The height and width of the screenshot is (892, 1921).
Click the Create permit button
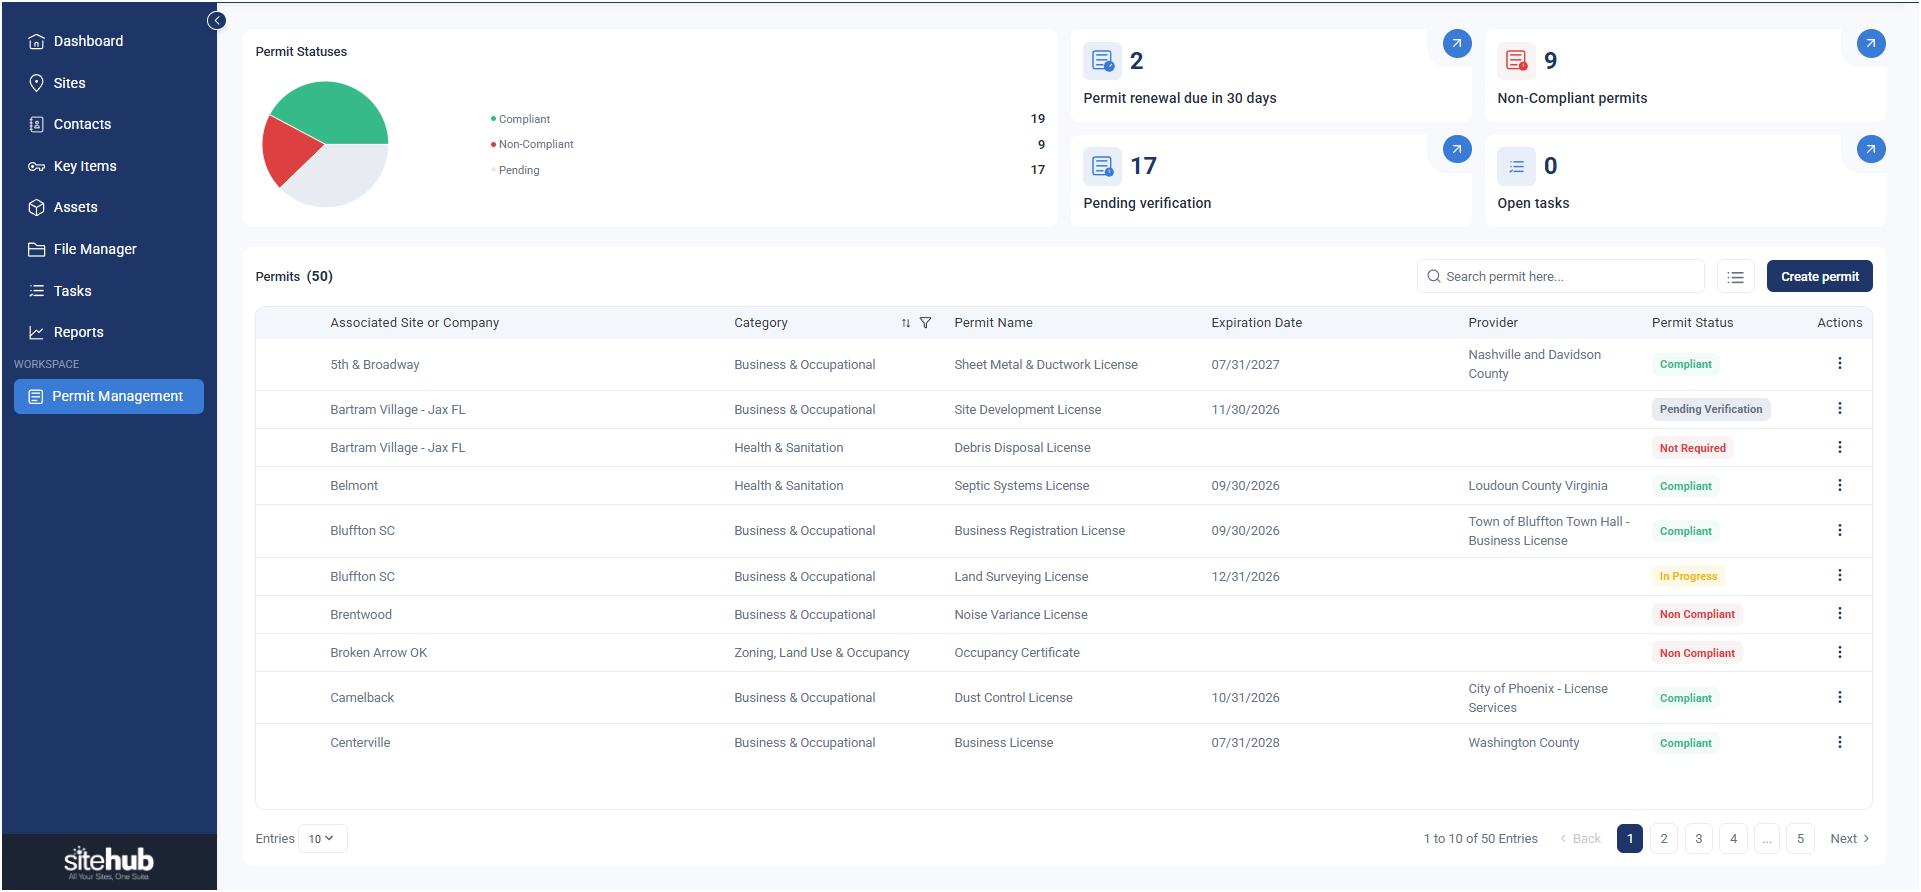click(x=1819, y=277)
